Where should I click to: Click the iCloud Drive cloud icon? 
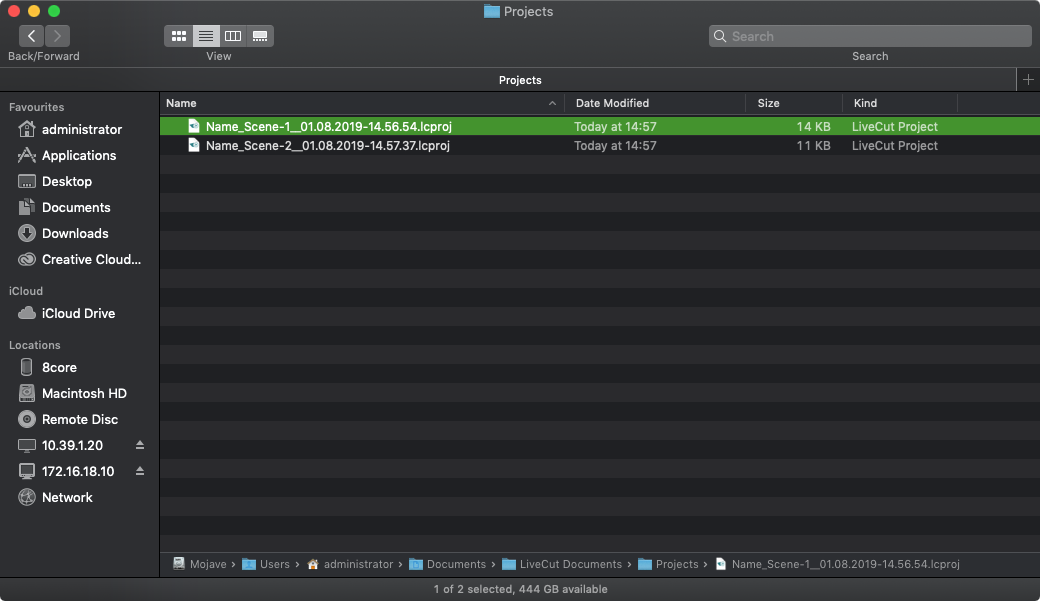[27, 313]
